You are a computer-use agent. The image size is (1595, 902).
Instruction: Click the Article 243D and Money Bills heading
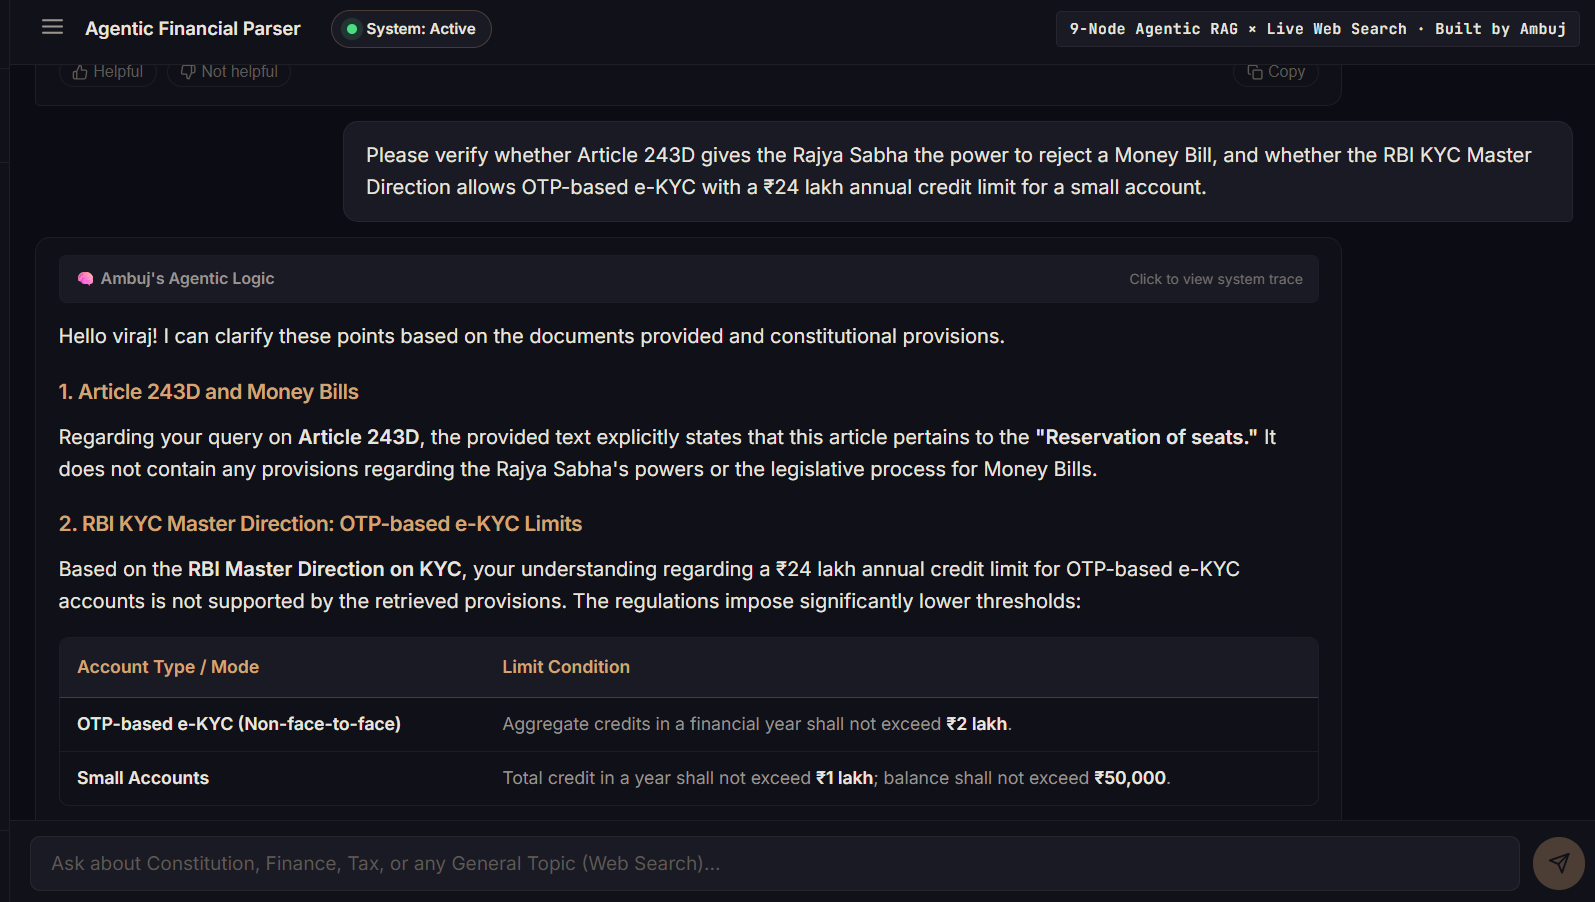[208, 392]
